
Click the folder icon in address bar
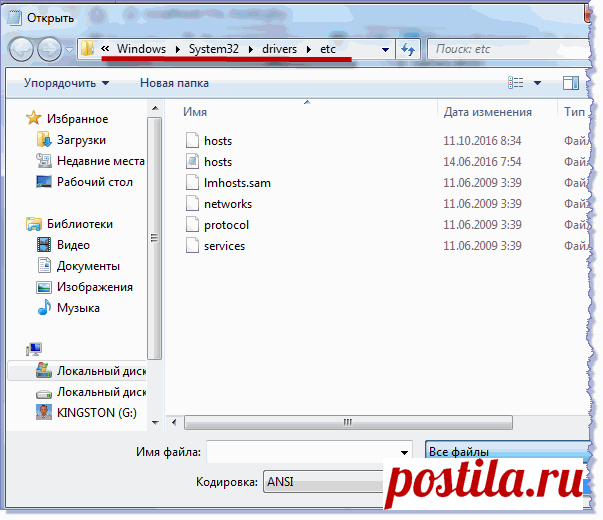[x=88, y=49]
